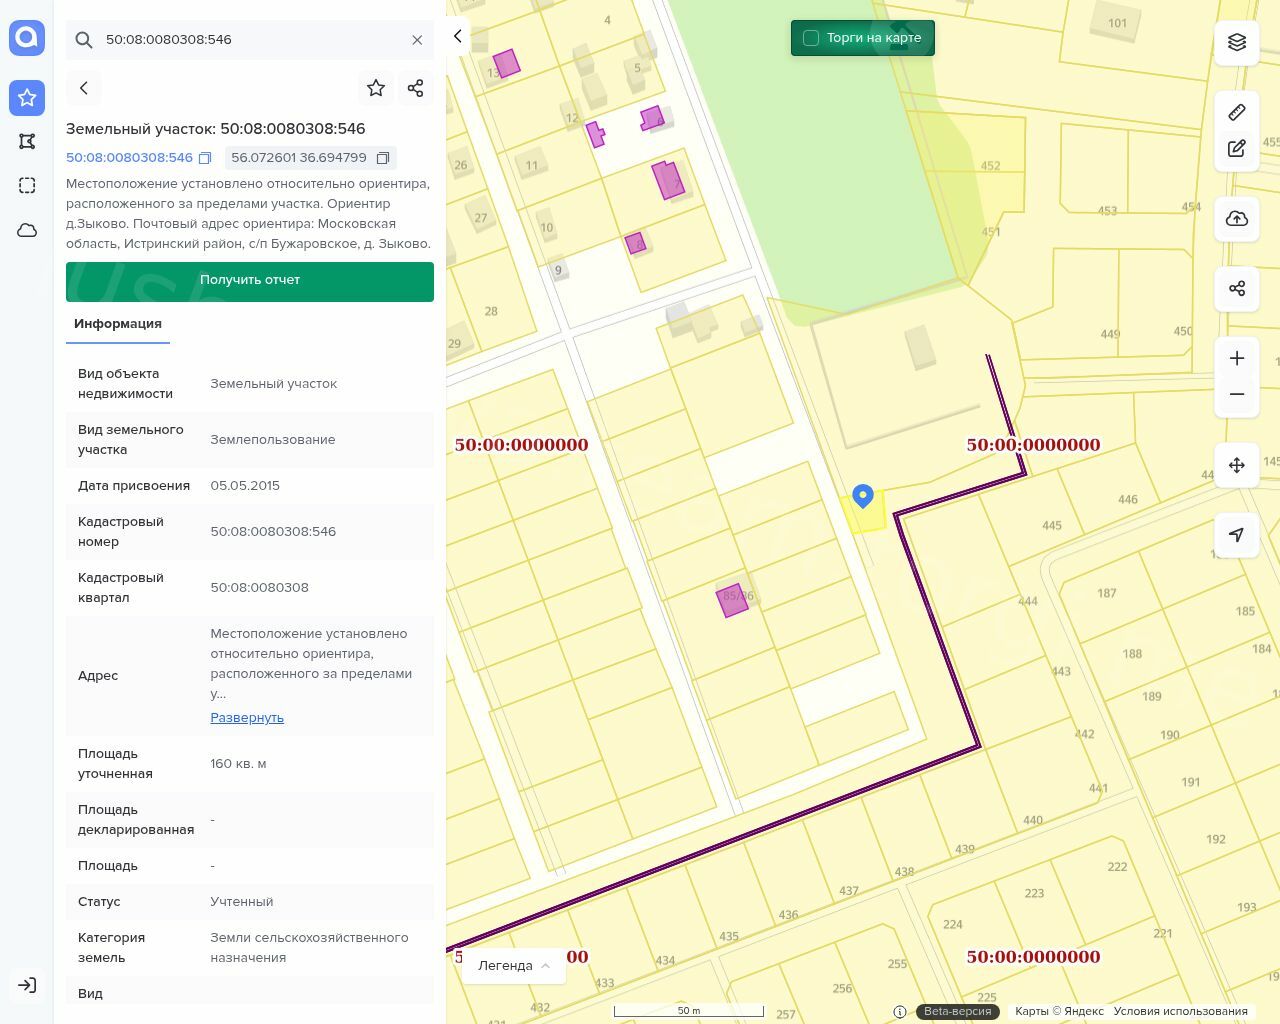Copy coordinates 56.072601 36.694799
Screen dimensions: 1280x1024
[x=382, y=158]
